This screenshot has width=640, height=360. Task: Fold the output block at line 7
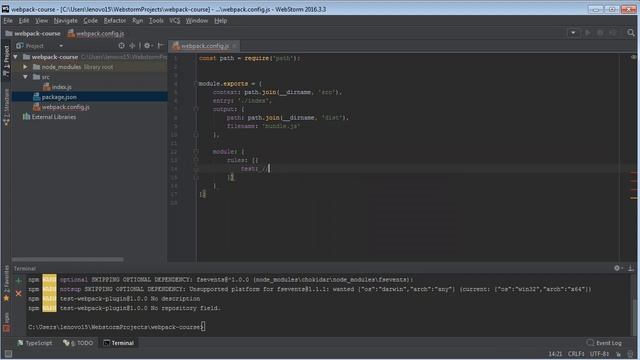click(196, 109)
